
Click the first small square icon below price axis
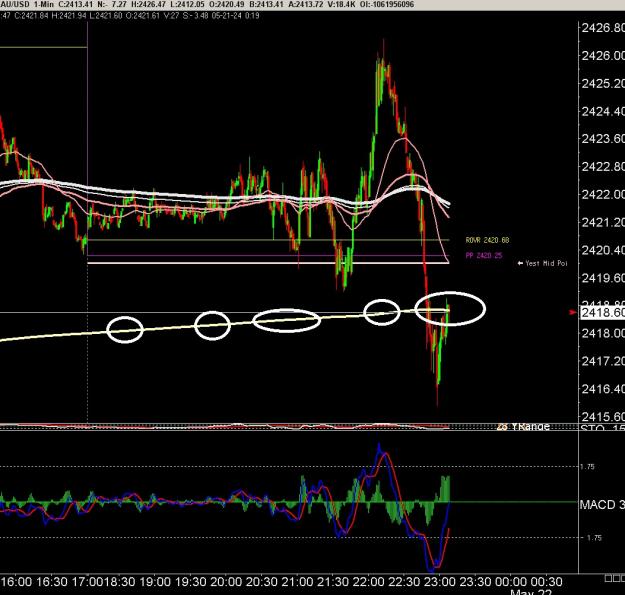coord(607,578)
